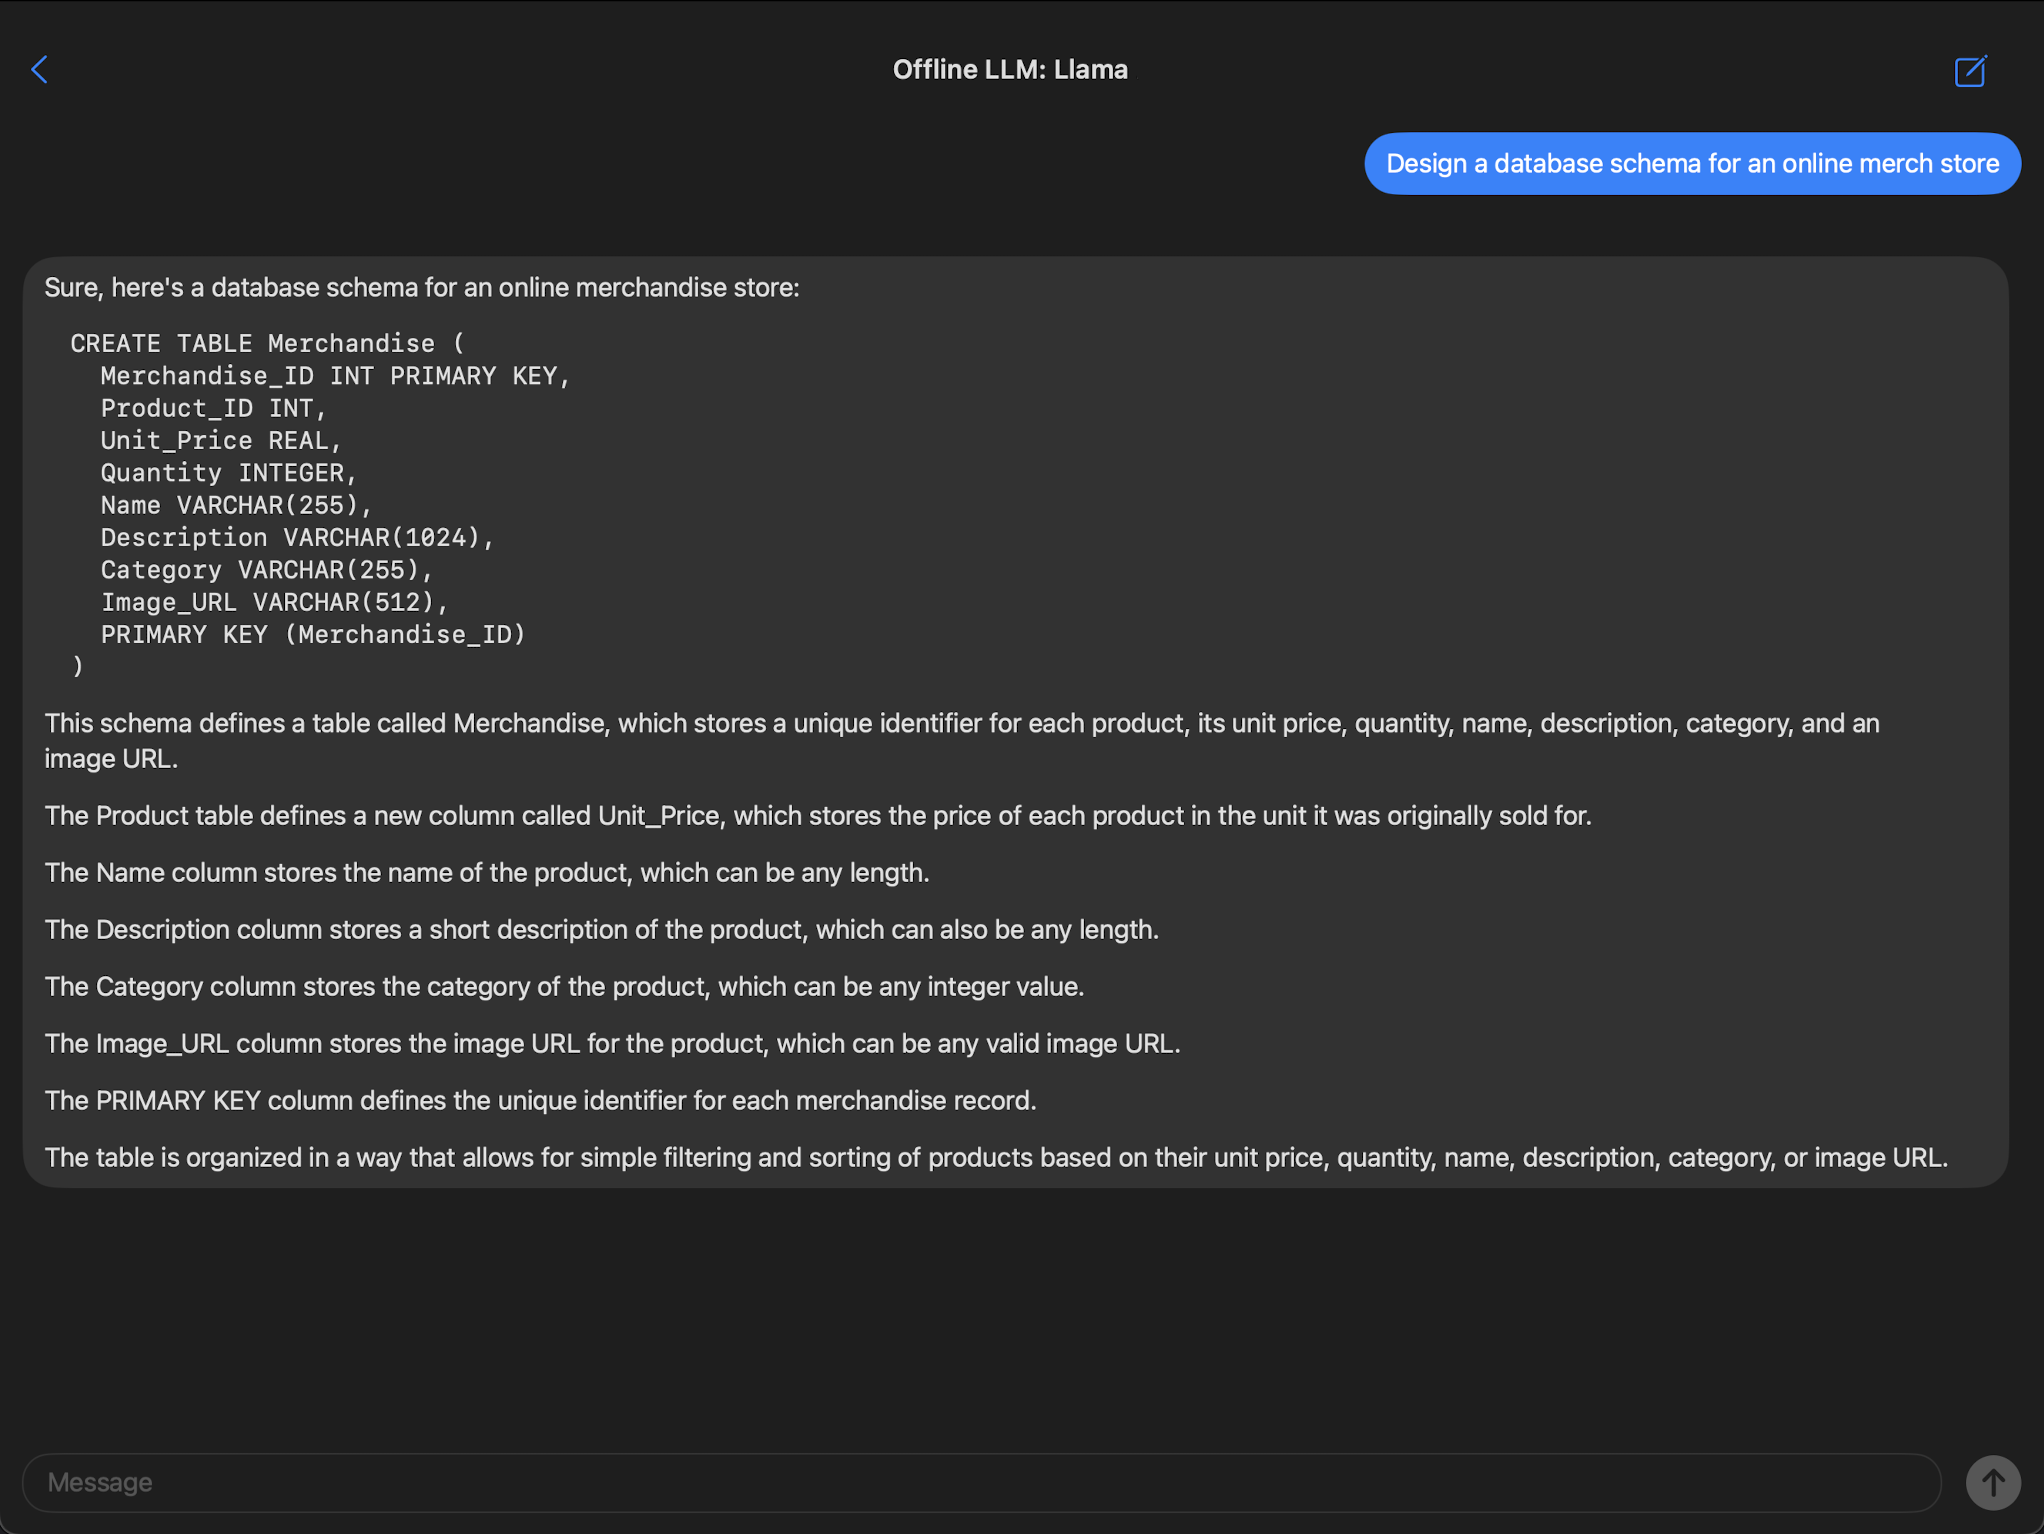Click the 'Category VARCHAR(255),' code line
The image size is (2044, 1534).
tap(266, 570)
